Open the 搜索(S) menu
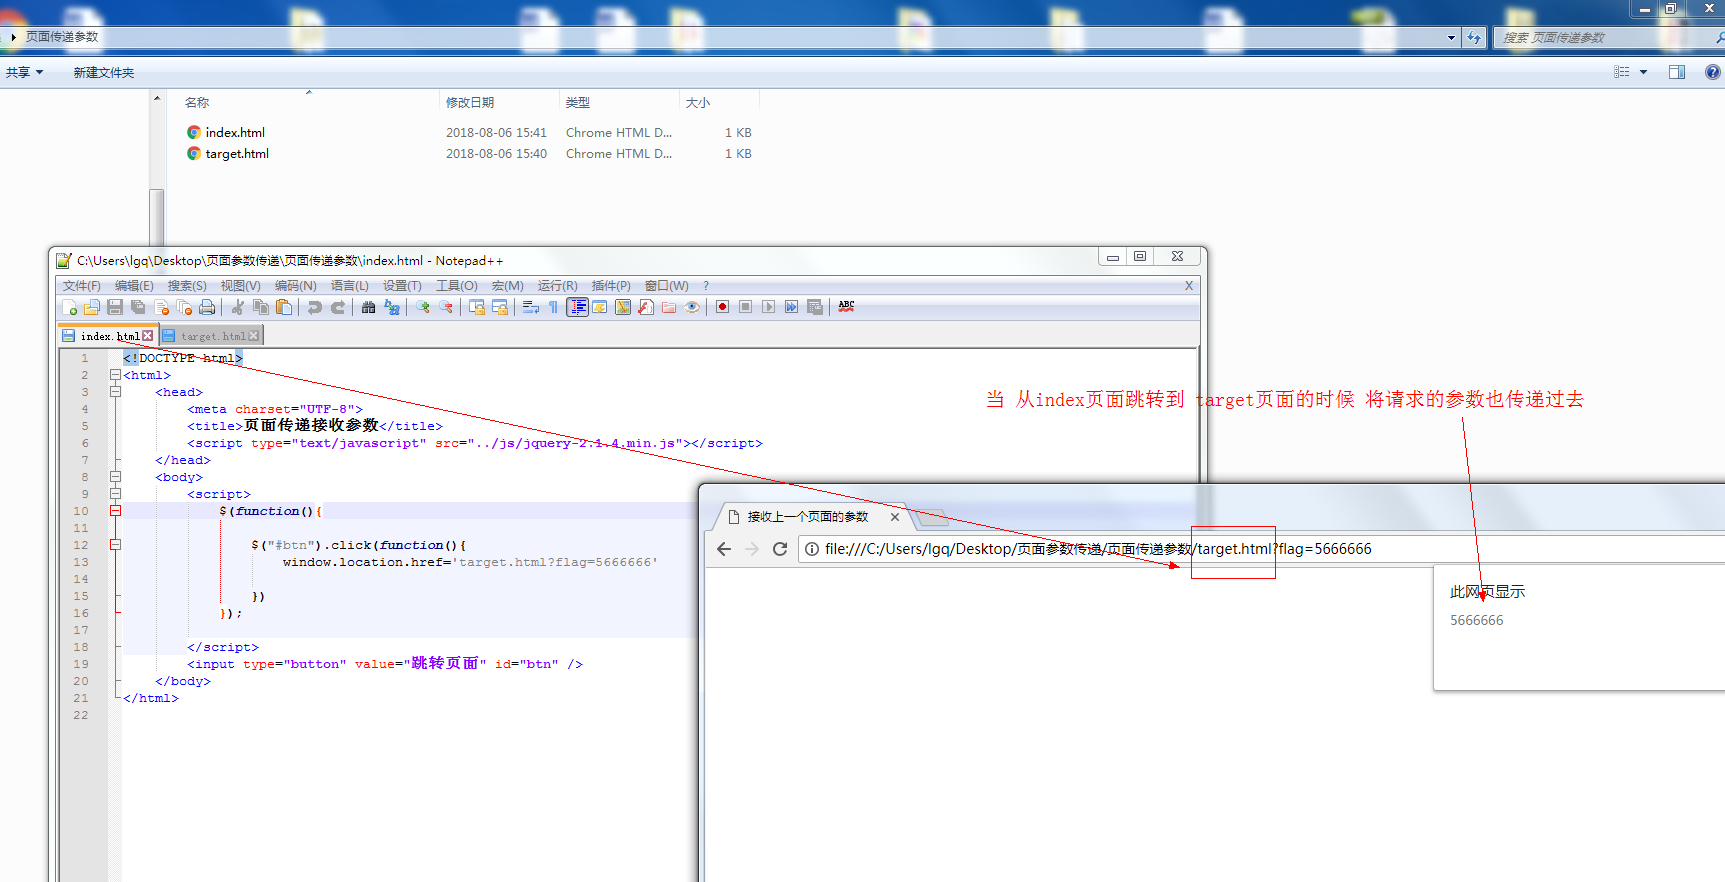 coord(187,286)
